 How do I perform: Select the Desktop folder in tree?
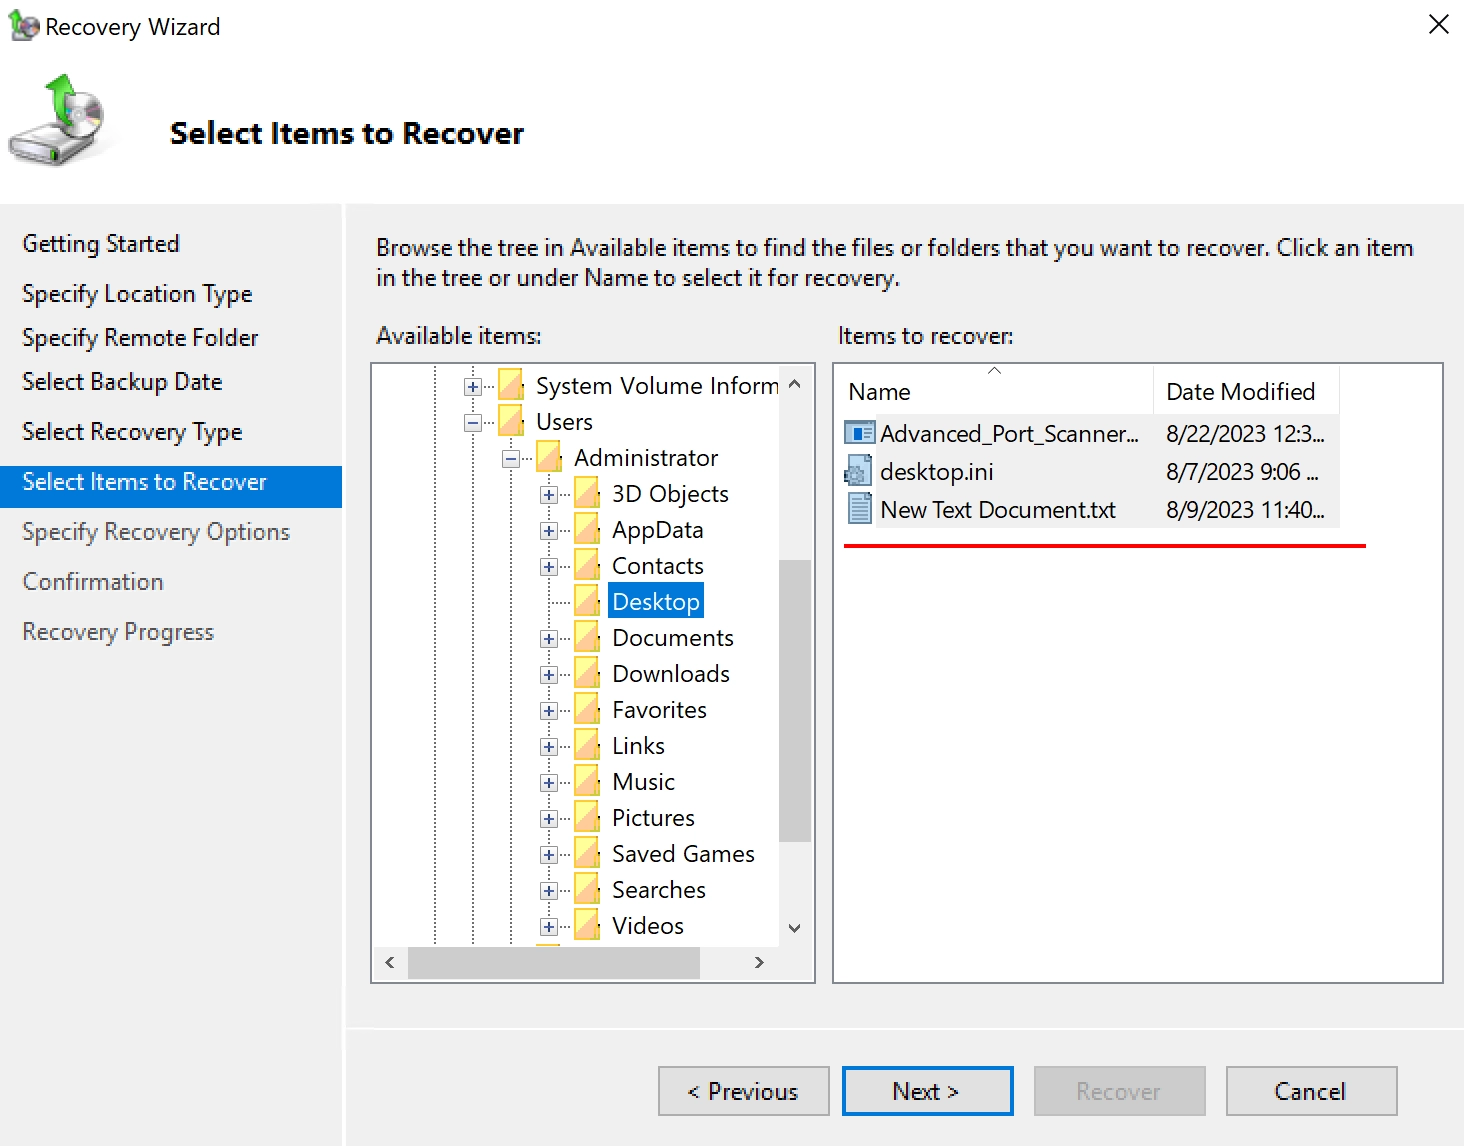tap(655, 602)
